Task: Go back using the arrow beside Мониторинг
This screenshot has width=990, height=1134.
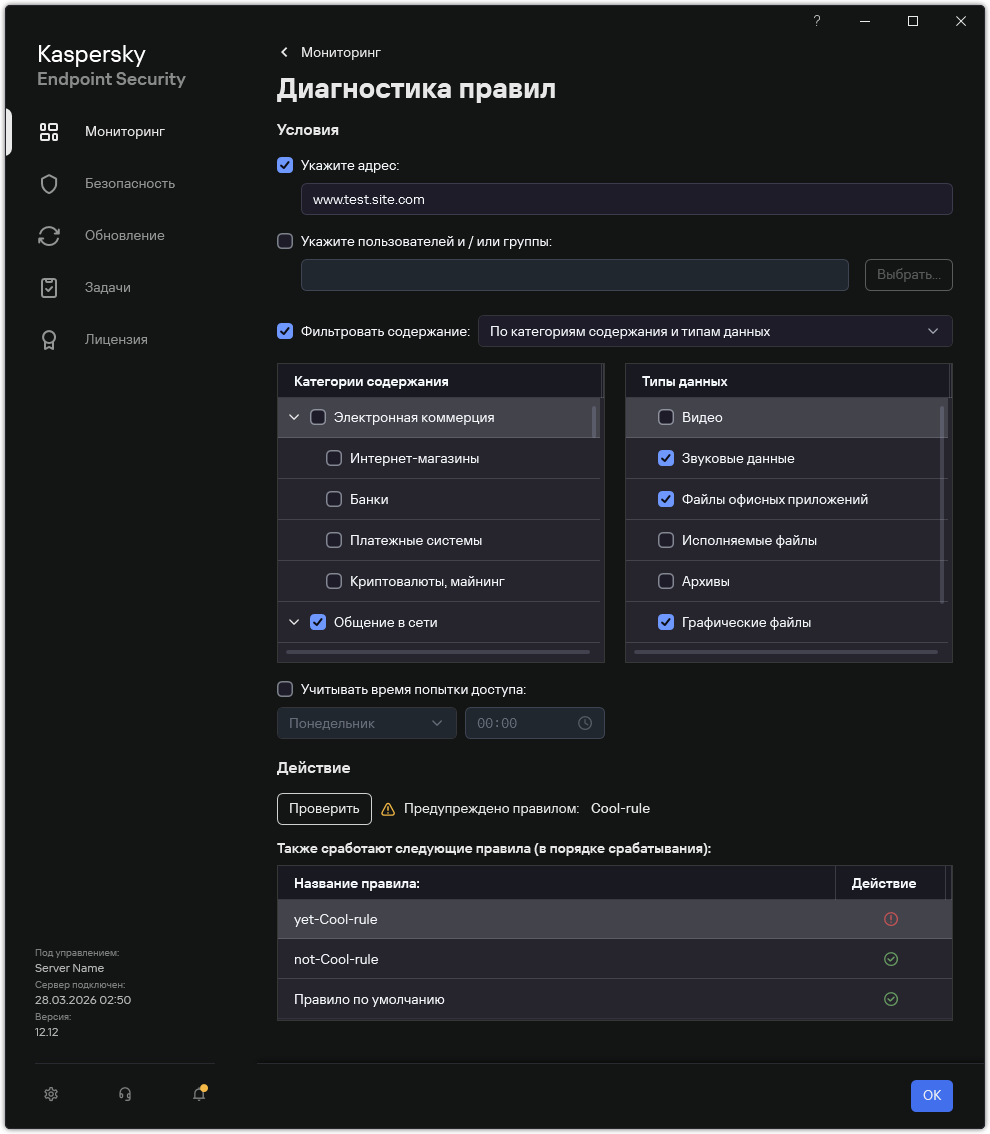Action: (284, 52)
